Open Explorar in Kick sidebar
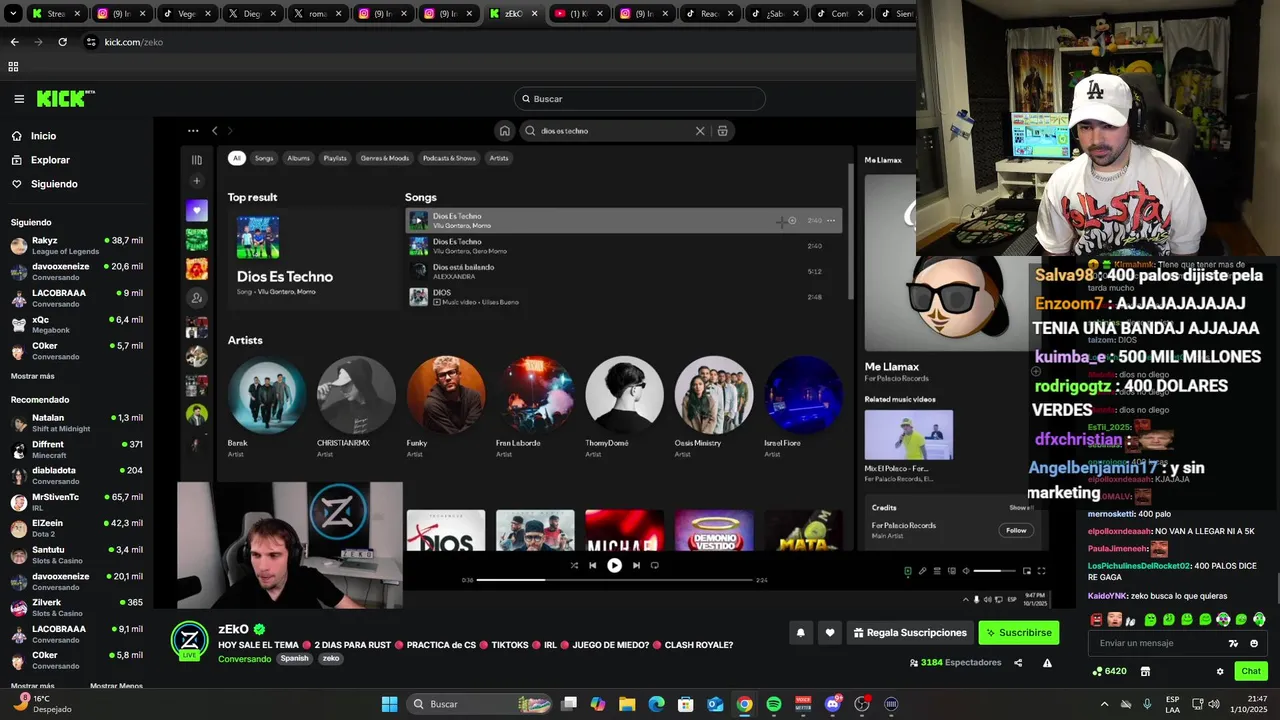The image size is (1280, 720). click(x=50, y=160)
